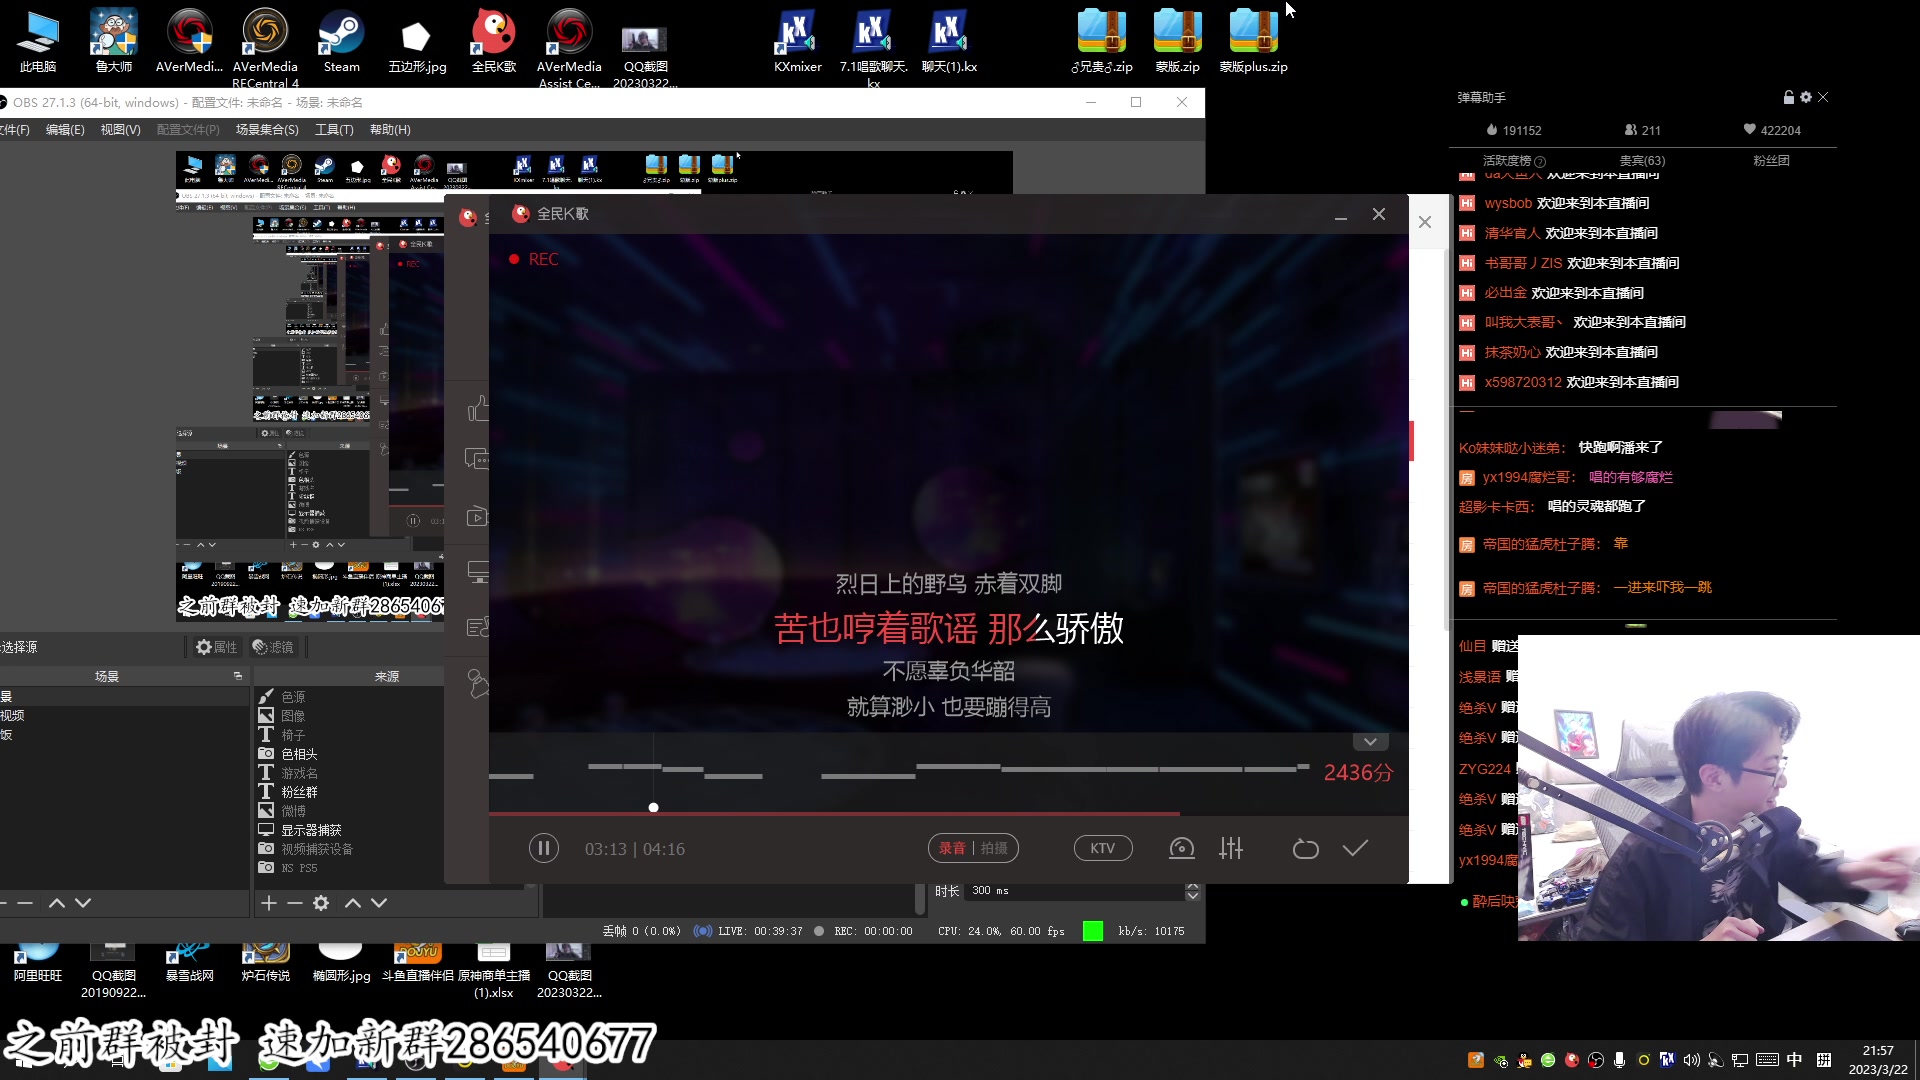The image size is (1920, 1080).
Task: Click the song progress bar
Action: click(x=948, y=814)
